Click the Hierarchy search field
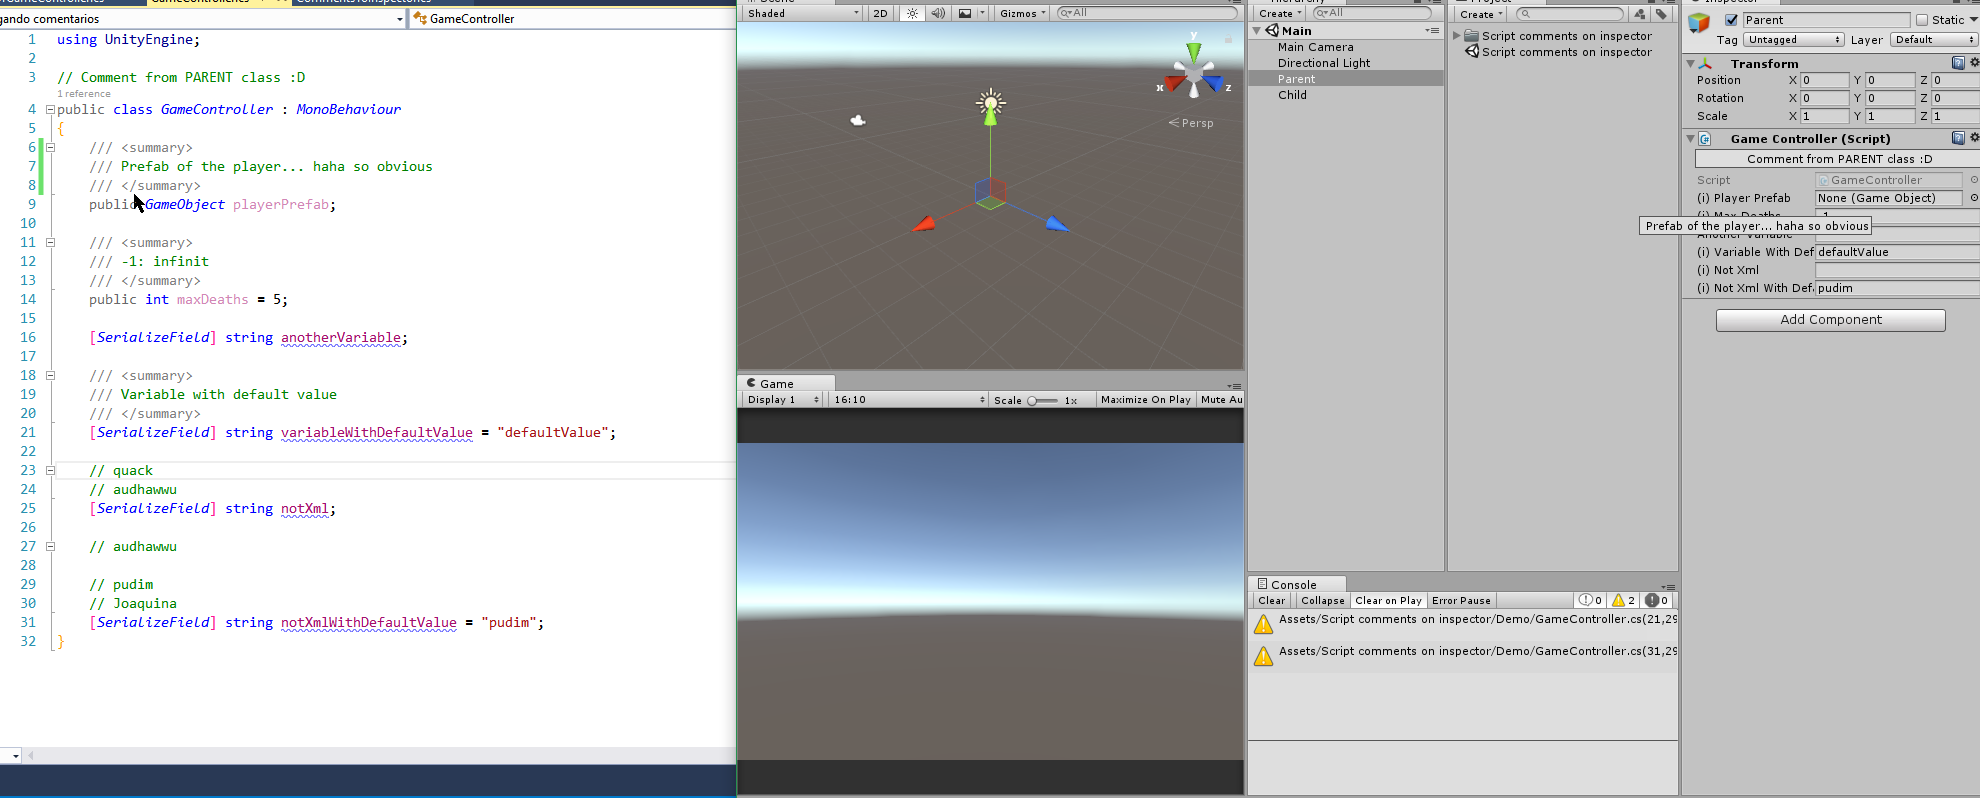 (x=1372, y=13)
